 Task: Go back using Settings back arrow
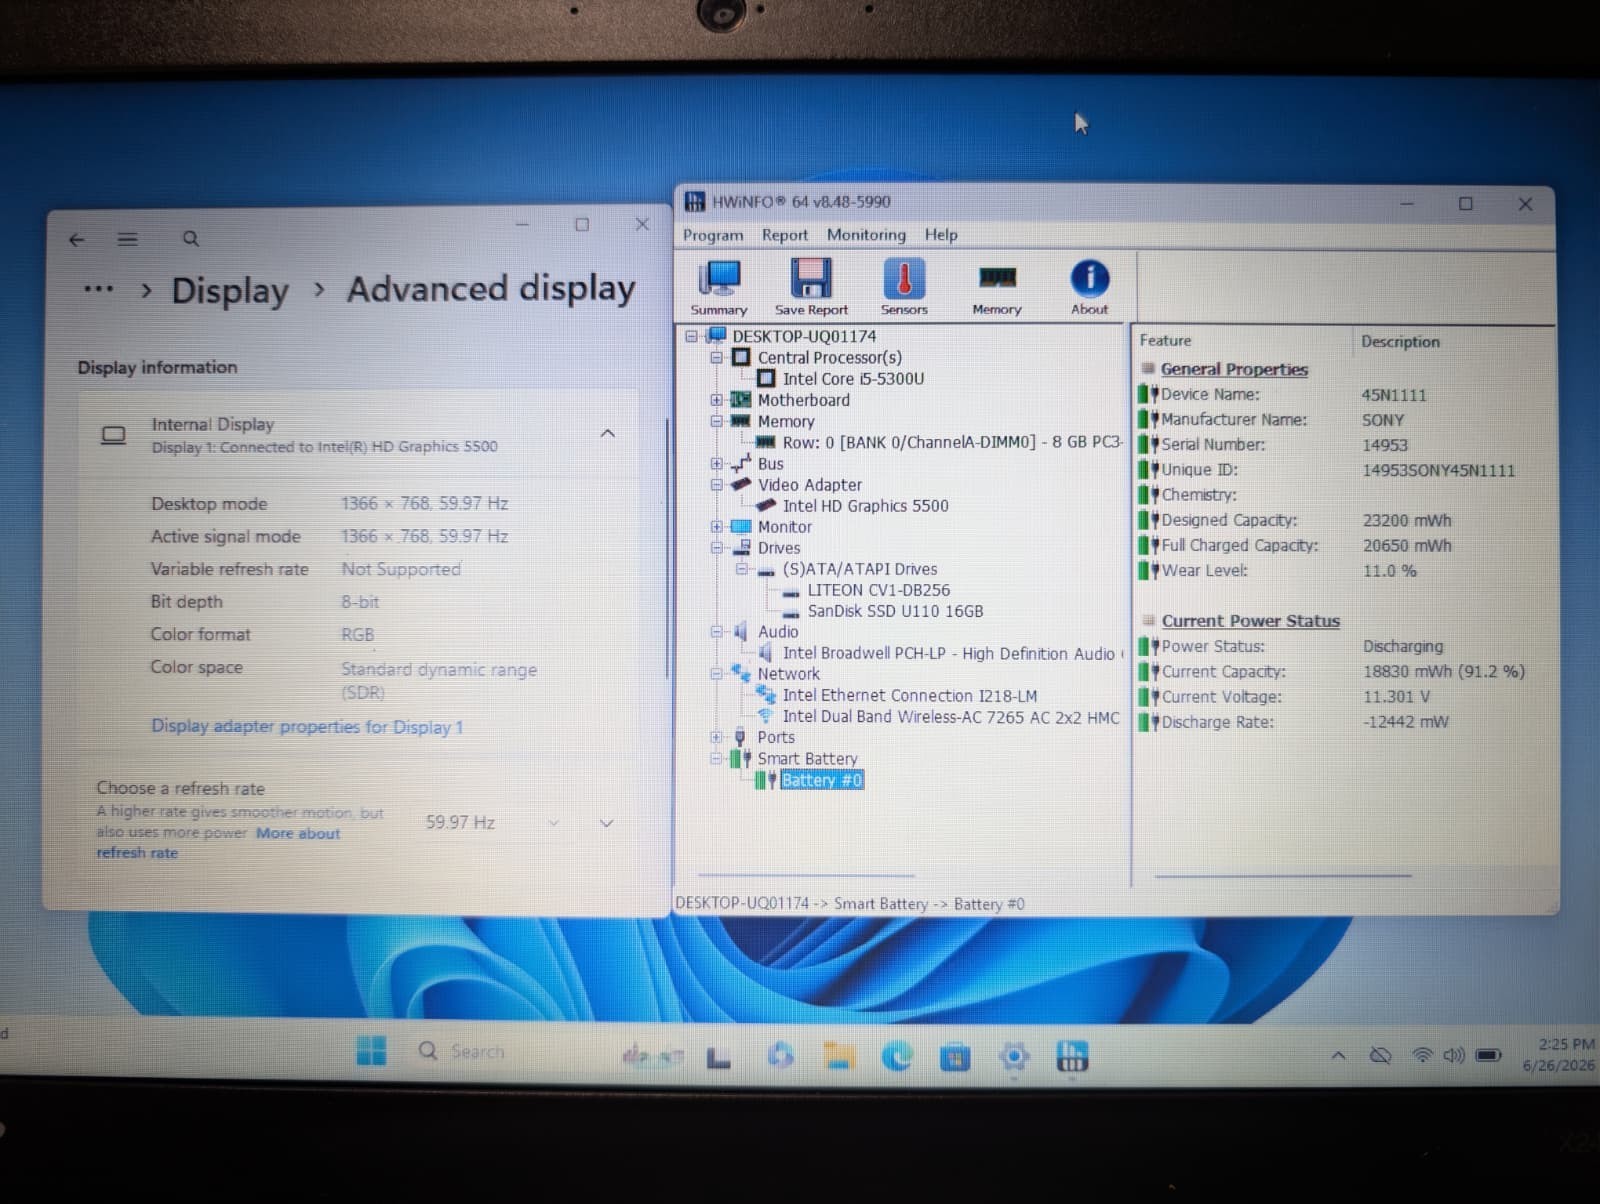tap(77, 240)
